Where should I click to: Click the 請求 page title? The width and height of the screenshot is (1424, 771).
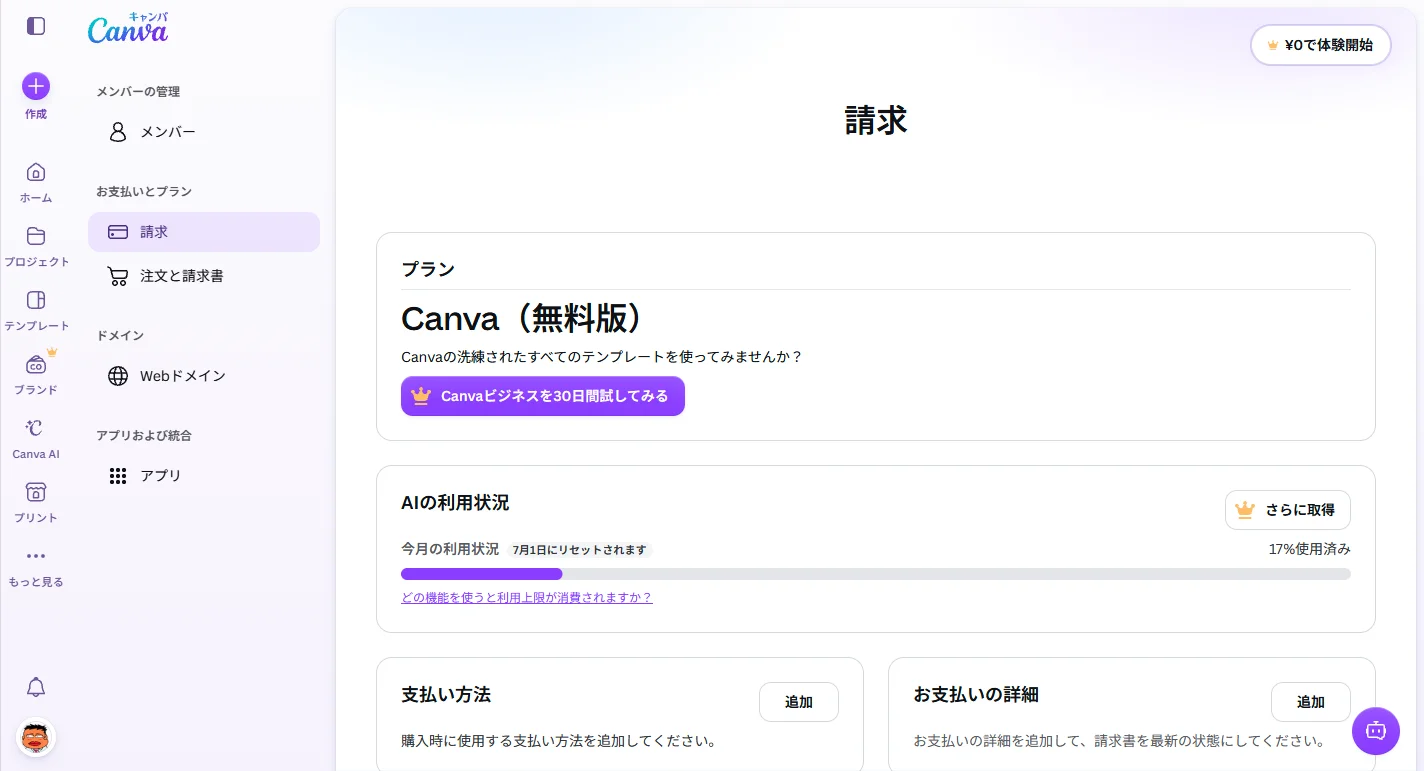(876, 121)
